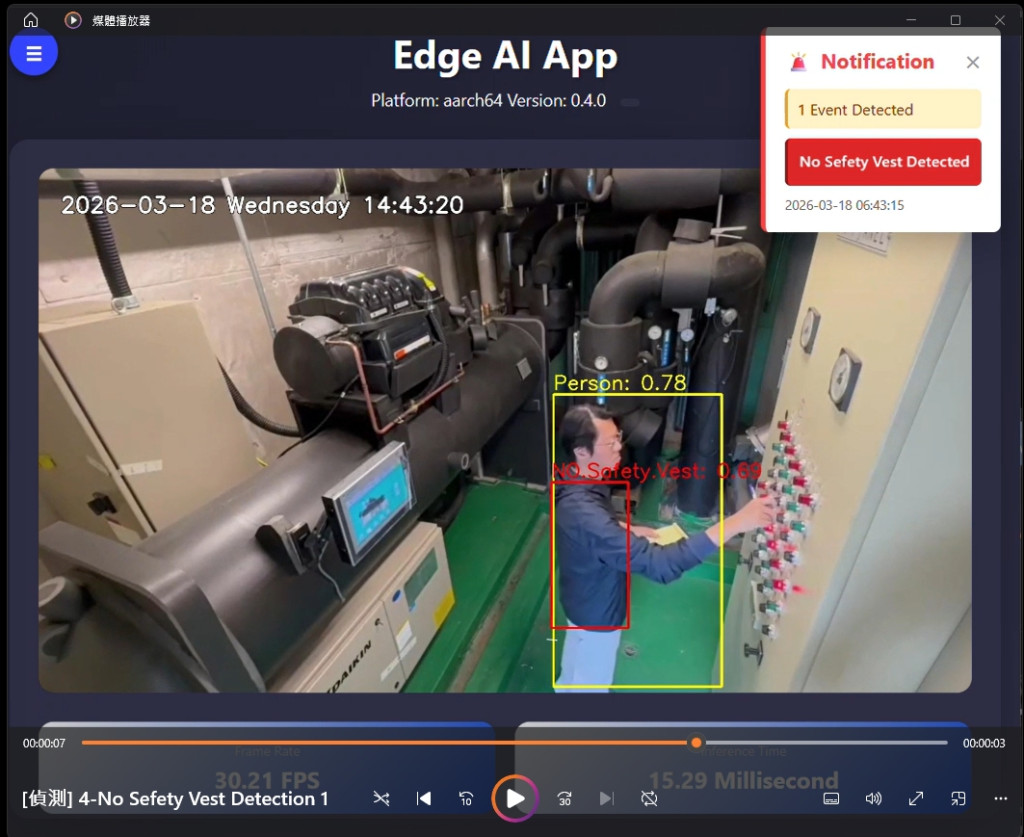The width and height of the screenshot is (1024, 837).
Task: Click the No Sefety Vest Detected button
Action: (x=883, y=162)
